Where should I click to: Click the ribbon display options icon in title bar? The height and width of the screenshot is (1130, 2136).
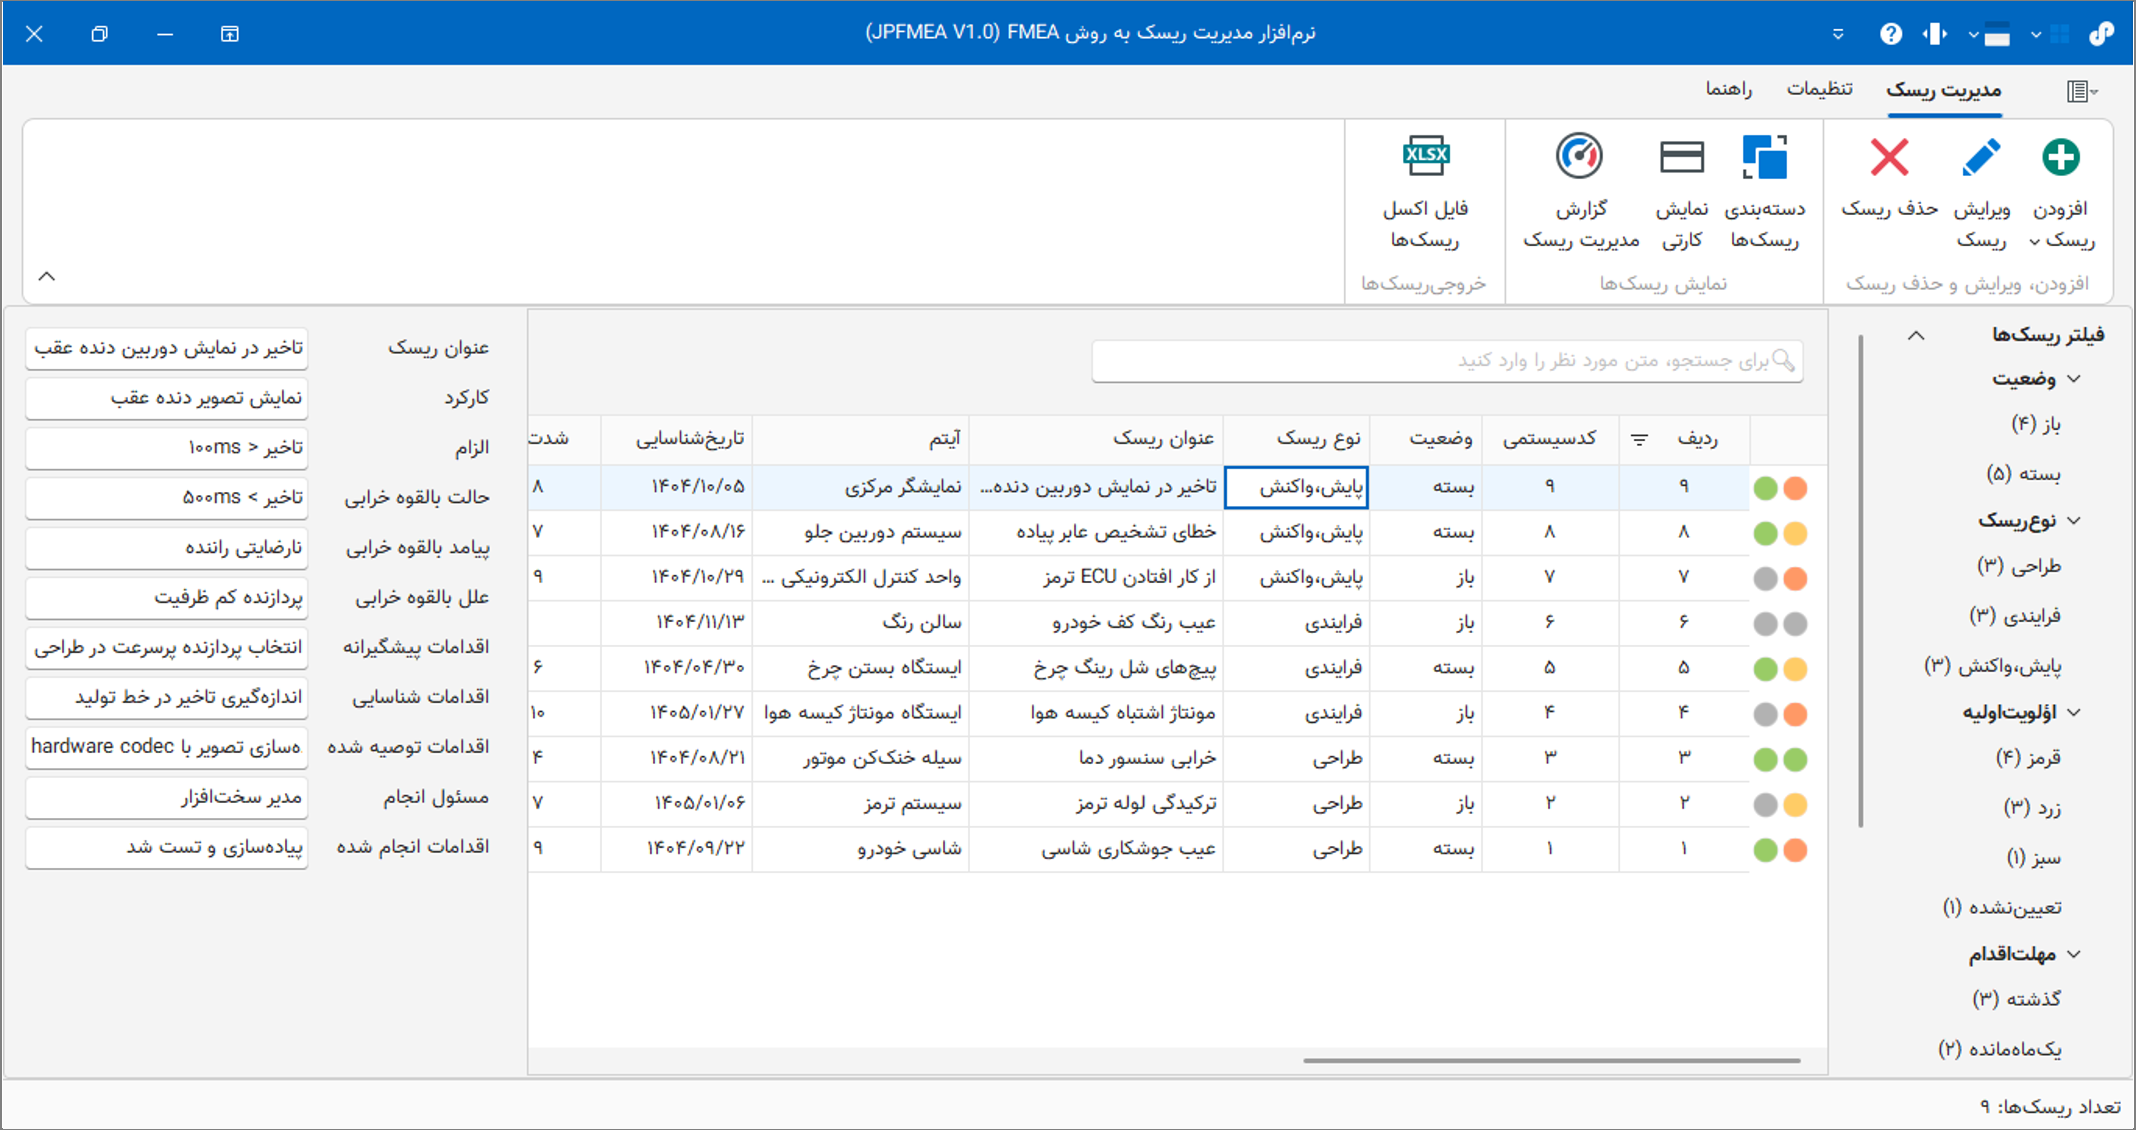229,34
